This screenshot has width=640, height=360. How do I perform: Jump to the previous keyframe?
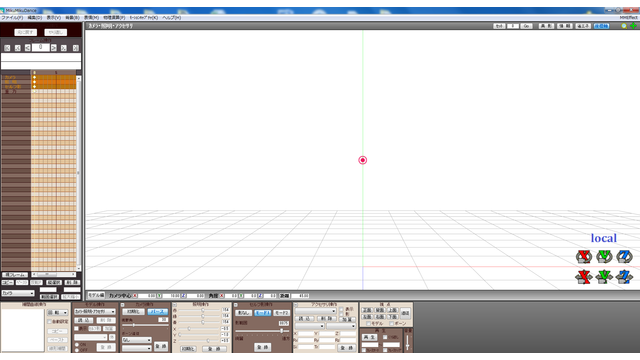(18, 48)
